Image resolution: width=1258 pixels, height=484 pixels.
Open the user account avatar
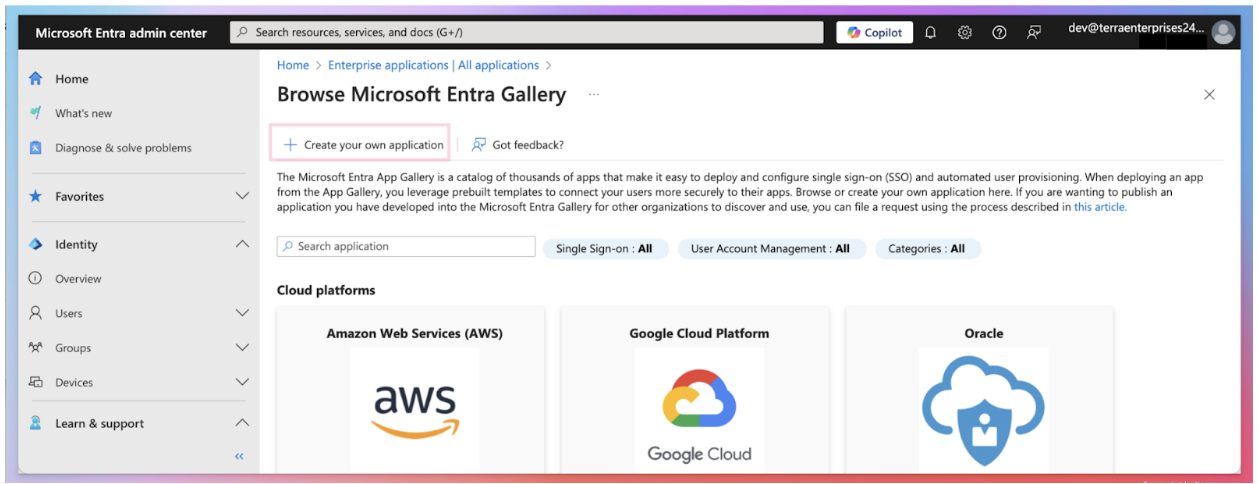(1223, 32)
